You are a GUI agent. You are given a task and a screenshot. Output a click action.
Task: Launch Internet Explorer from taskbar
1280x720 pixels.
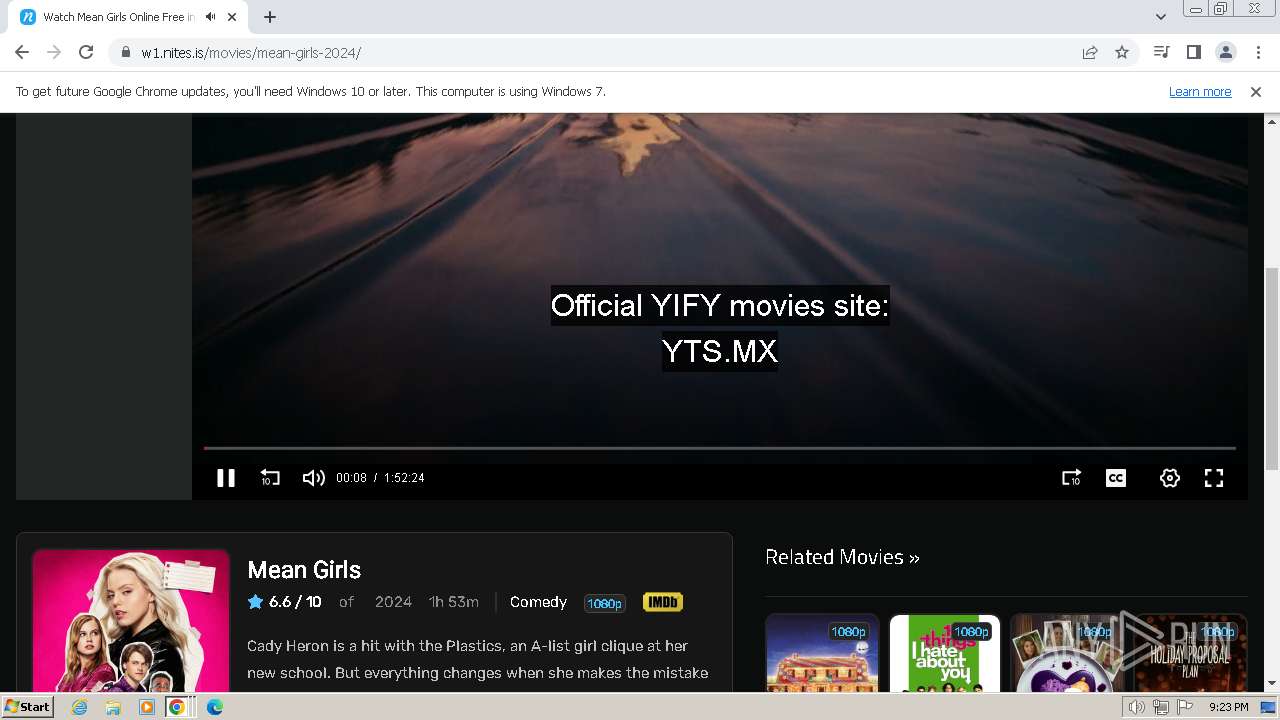click(x=79, y=707)
